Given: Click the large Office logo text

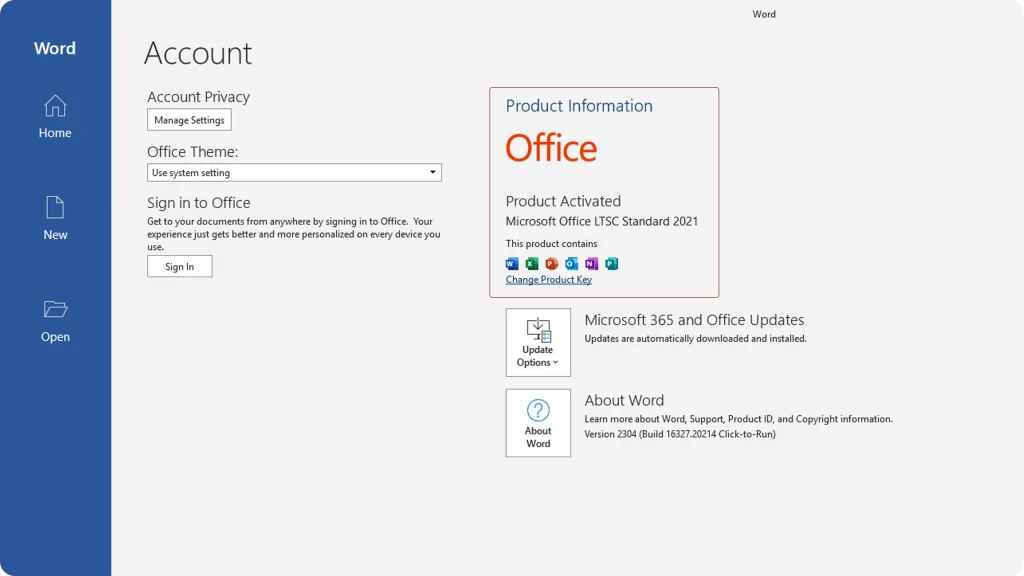Looking at the screenshot, I should pyautogui.click(x=551, y=148).
